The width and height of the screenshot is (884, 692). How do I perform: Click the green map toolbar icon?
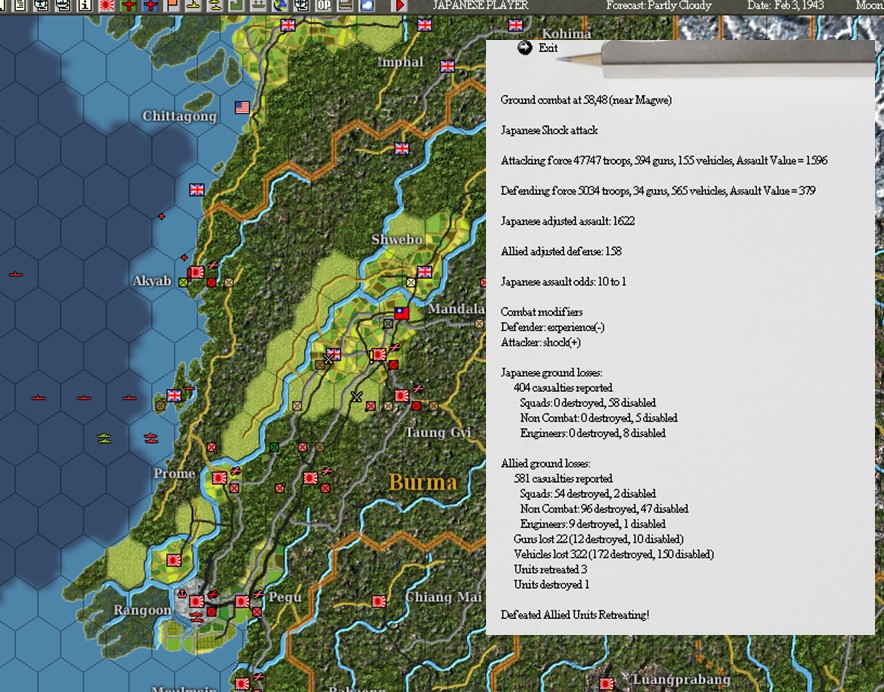click(x=236, y=6)
